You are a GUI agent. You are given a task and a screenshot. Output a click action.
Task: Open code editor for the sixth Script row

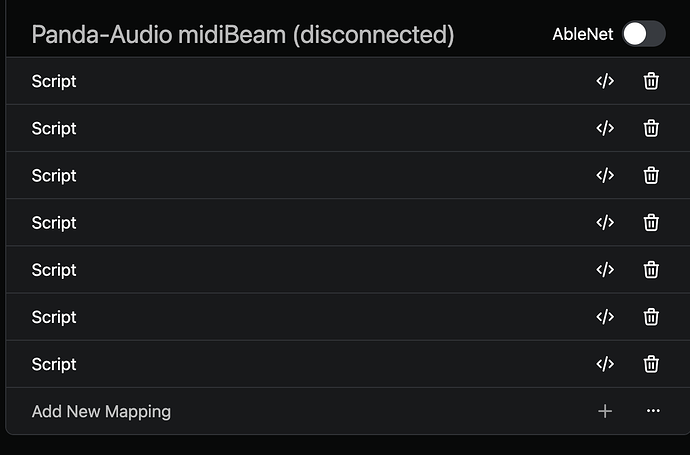click(x=605, y=316)
